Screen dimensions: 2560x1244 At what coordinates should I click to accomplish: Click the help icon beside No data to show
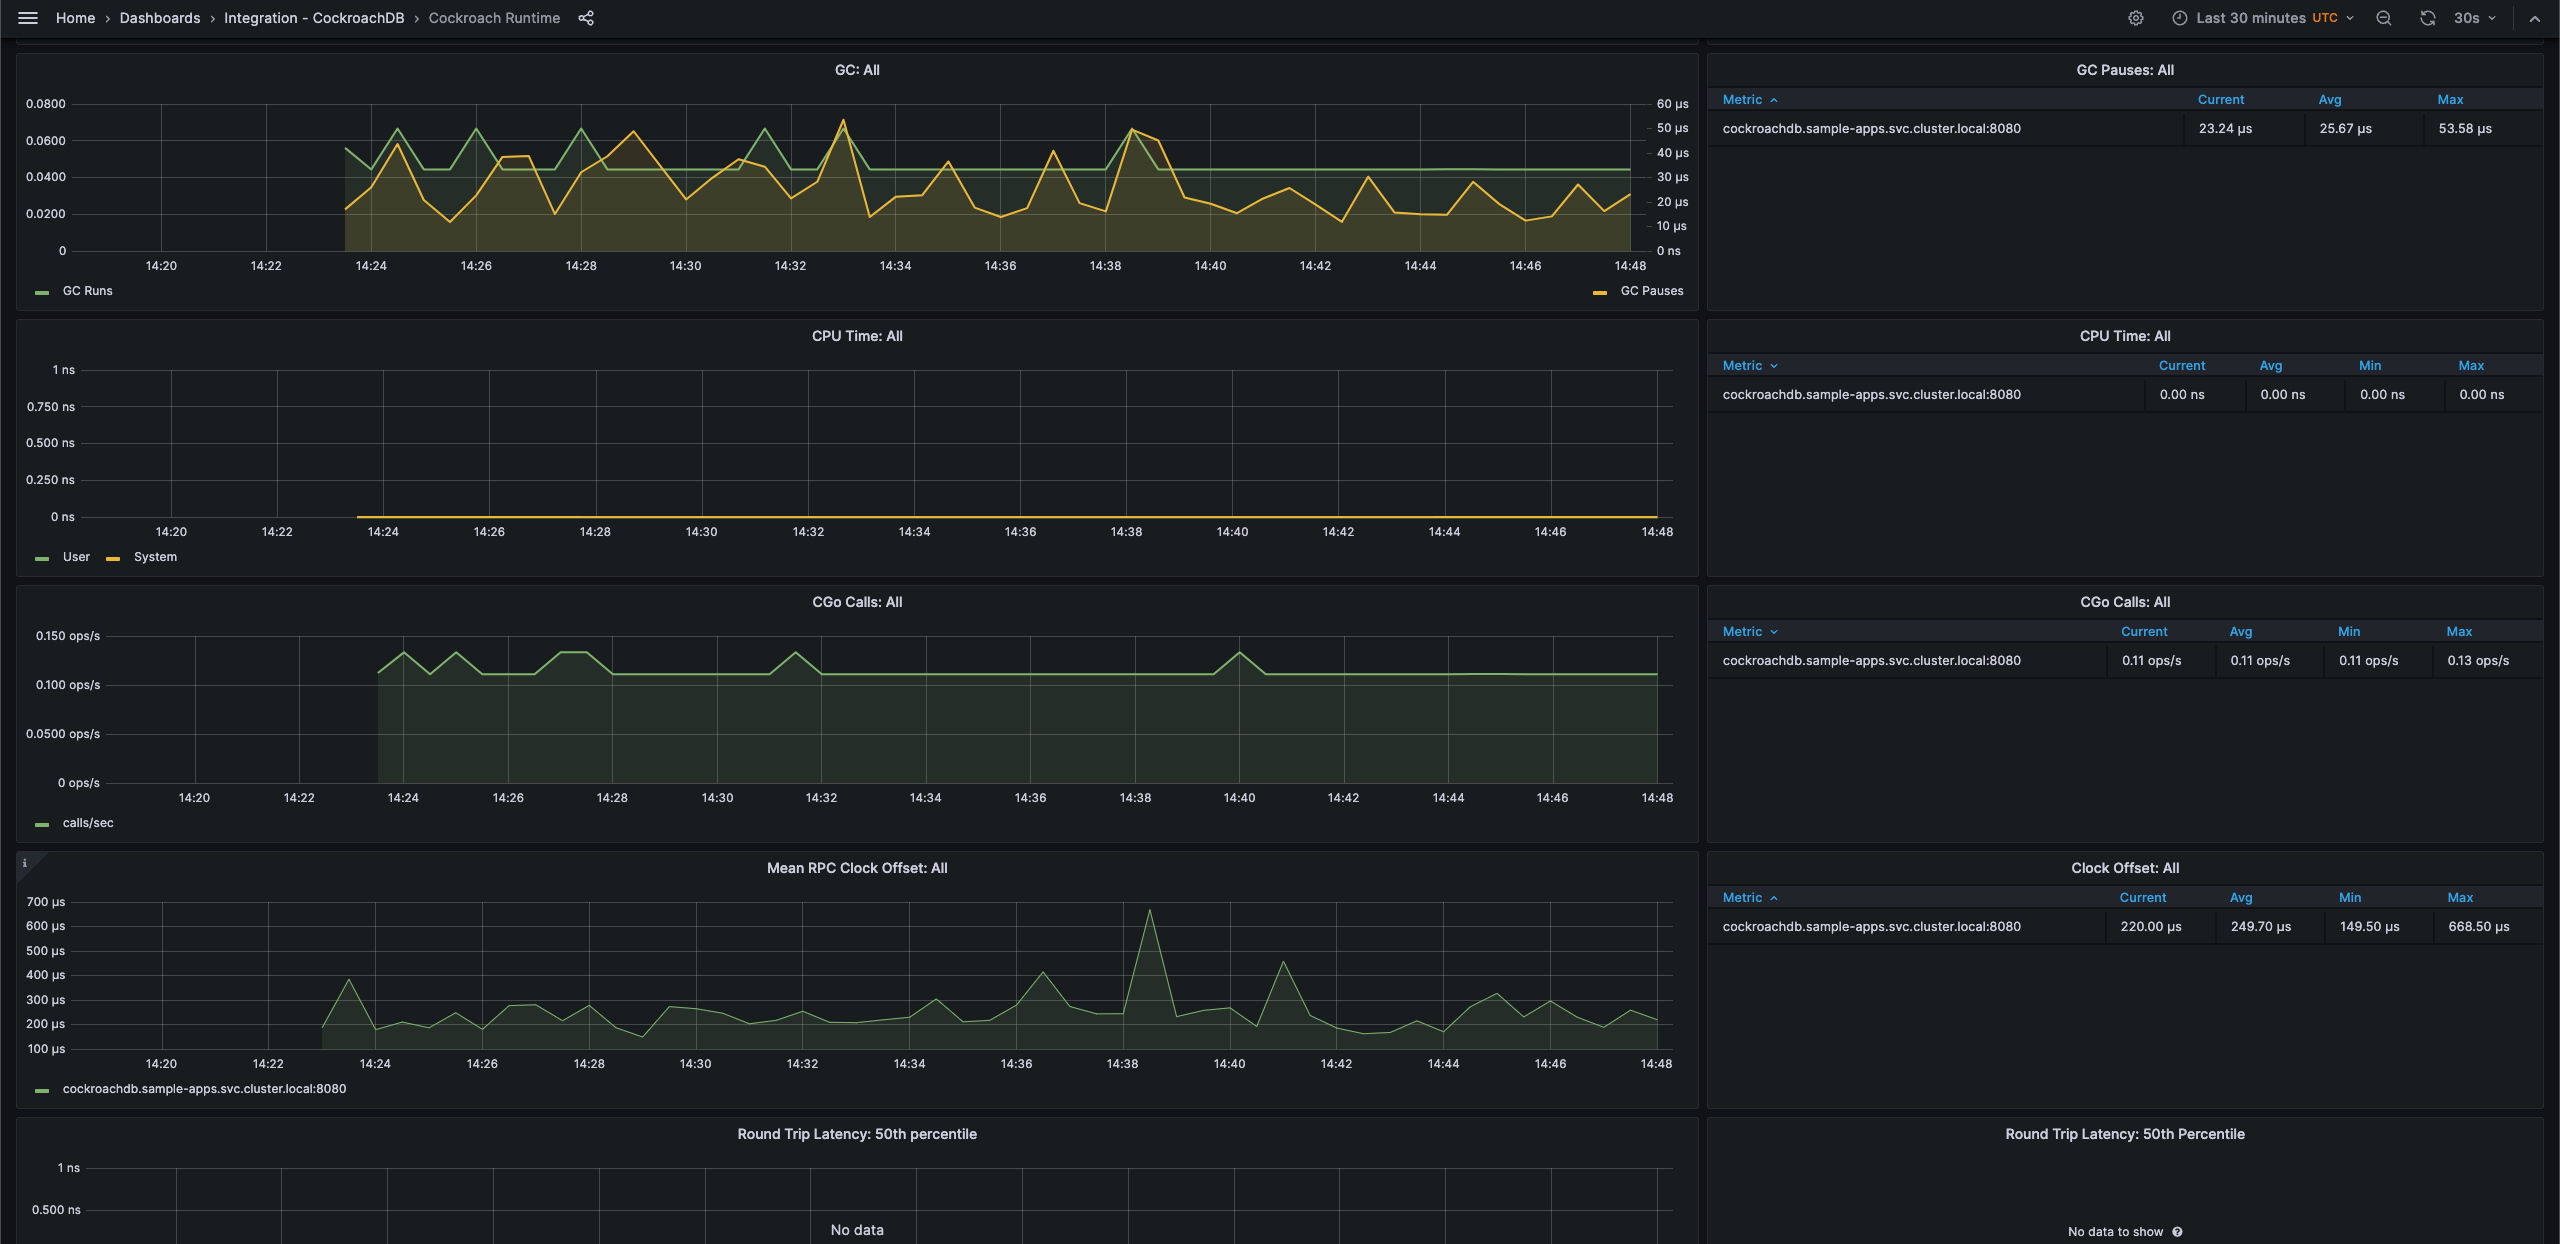tap(2178, 1232)
